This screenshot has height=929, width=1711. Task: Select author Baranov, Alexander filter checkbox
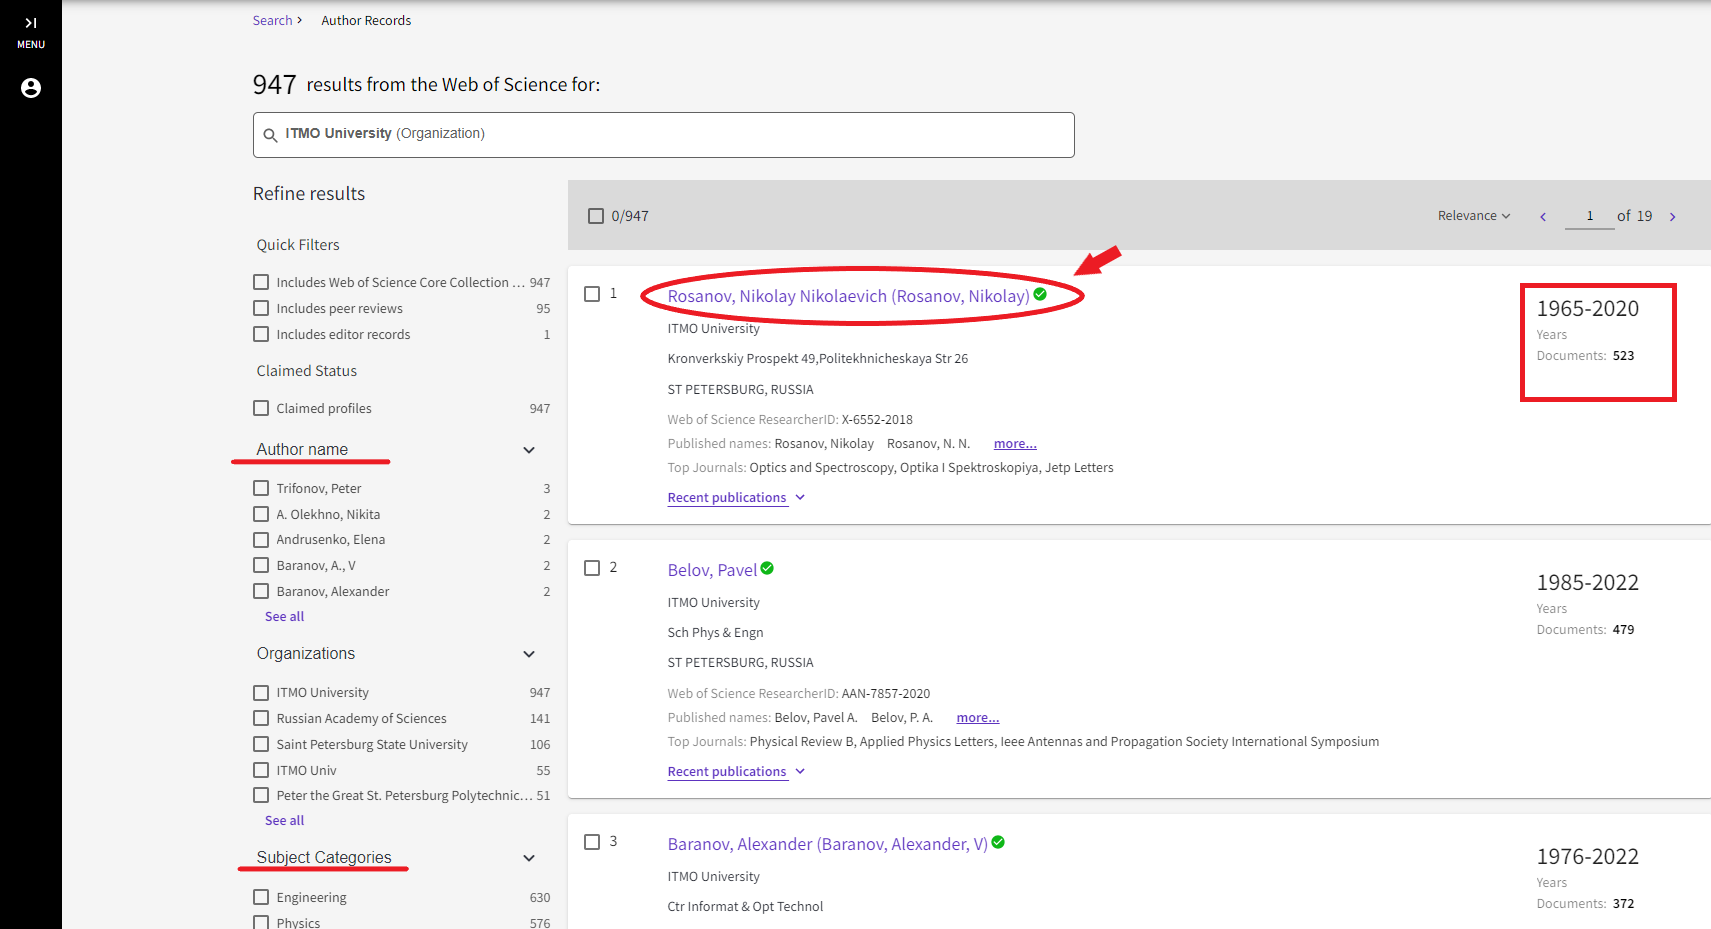(x=261, y=591)
